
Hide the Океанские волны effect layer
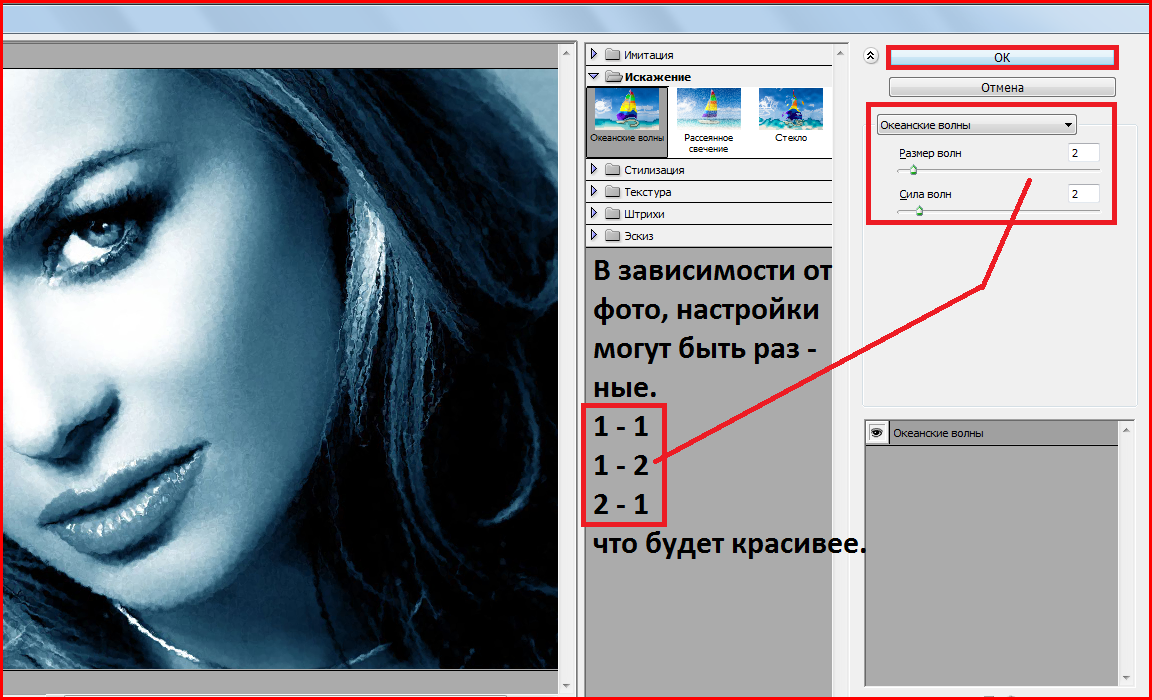(876, 433)
